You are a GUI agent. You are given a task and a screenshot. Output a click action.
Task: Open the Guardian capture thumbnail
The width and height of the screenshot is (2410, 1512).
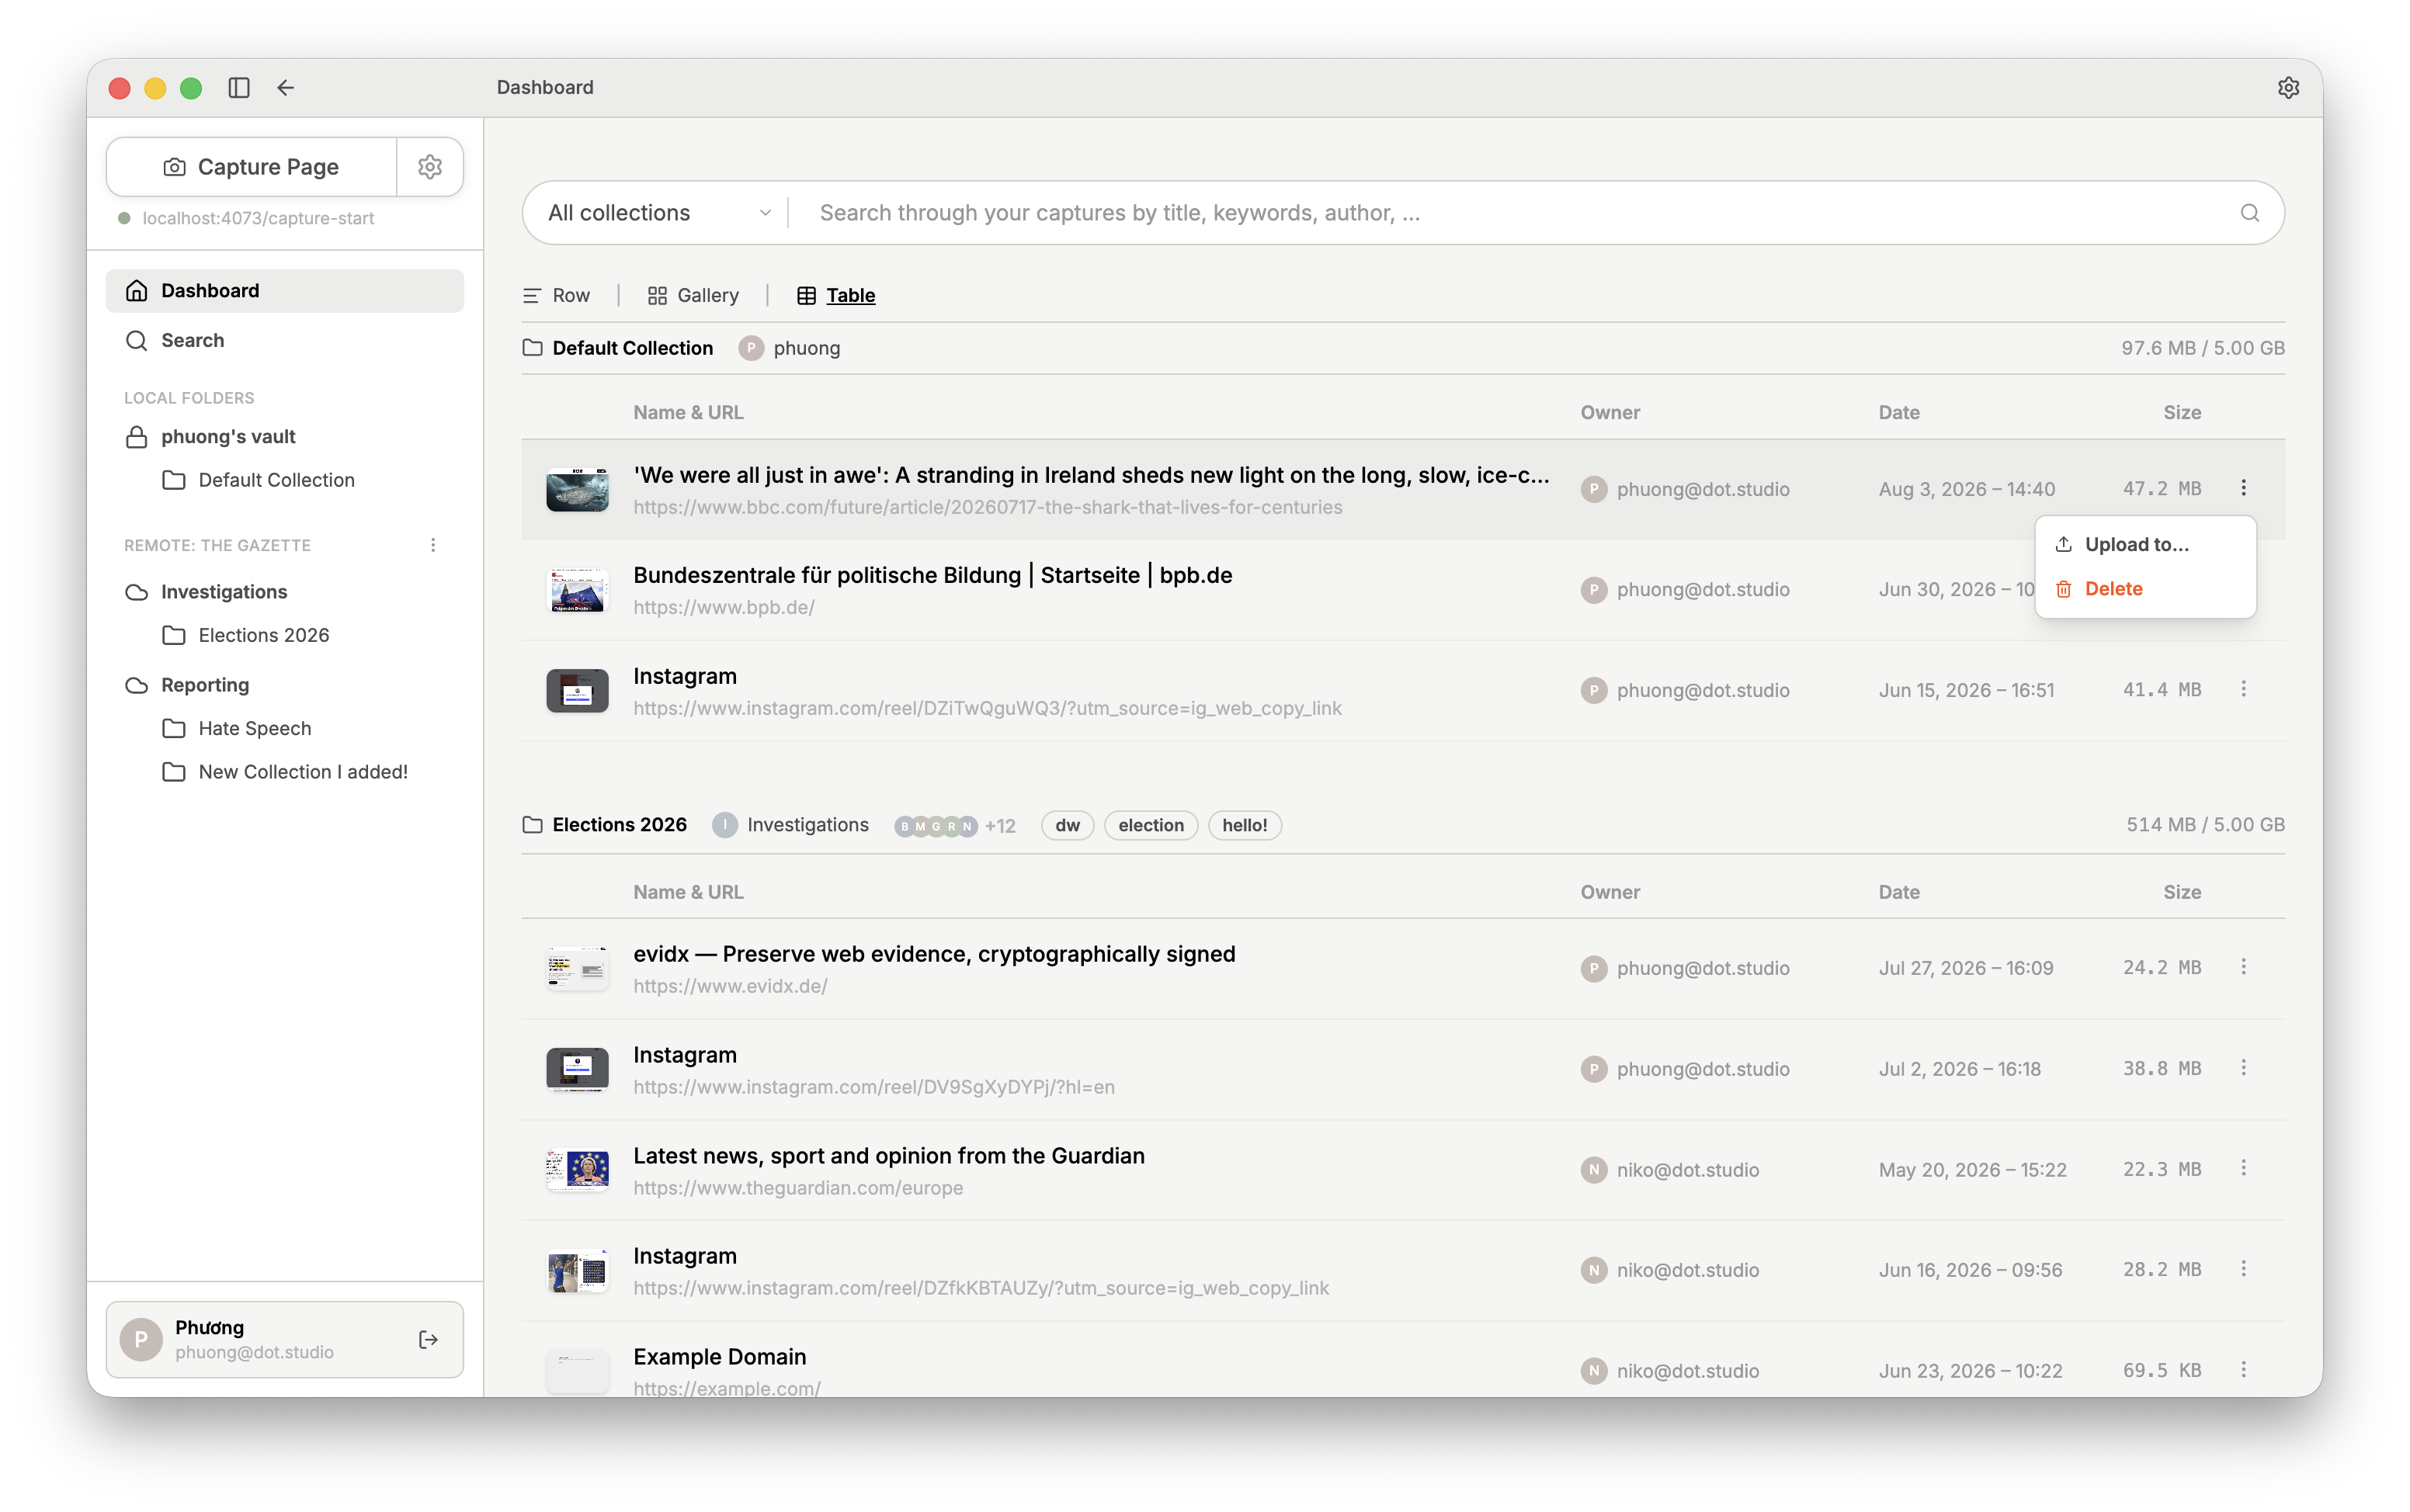point(577,1169)
